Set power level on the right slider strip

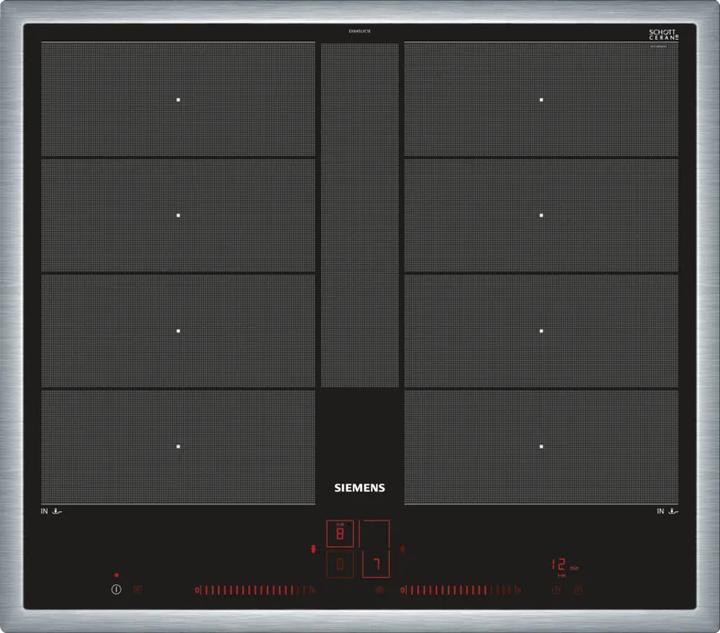[x=462, y=590]
